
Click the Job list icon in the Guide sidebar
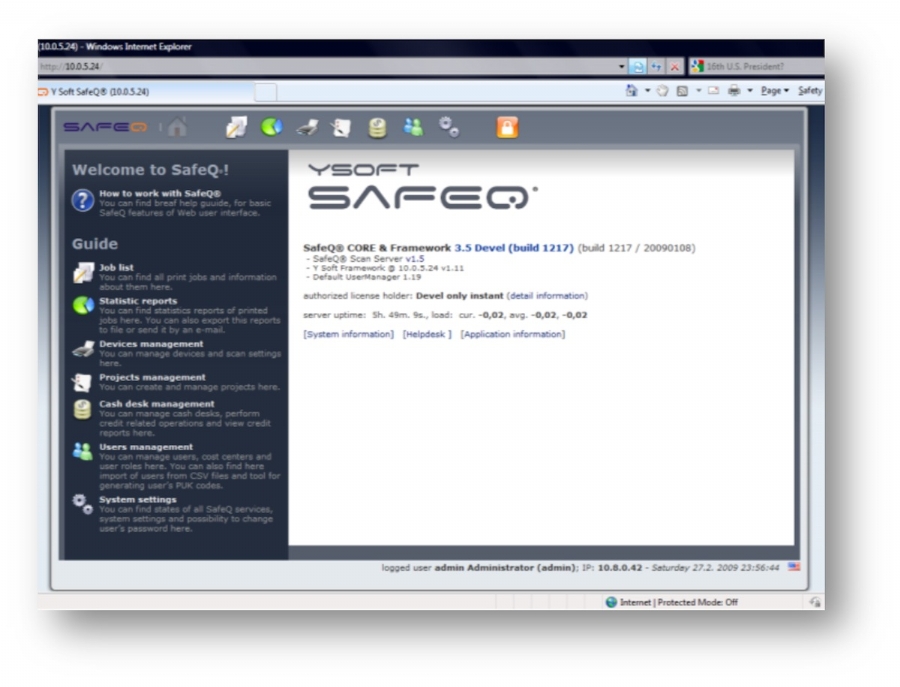83,273
